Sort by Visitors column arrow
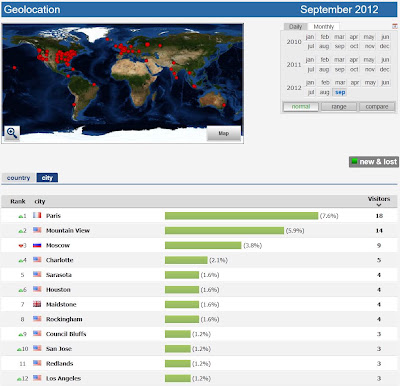The height and width of the screenshot is (386, 400). [x=379, y=205]
